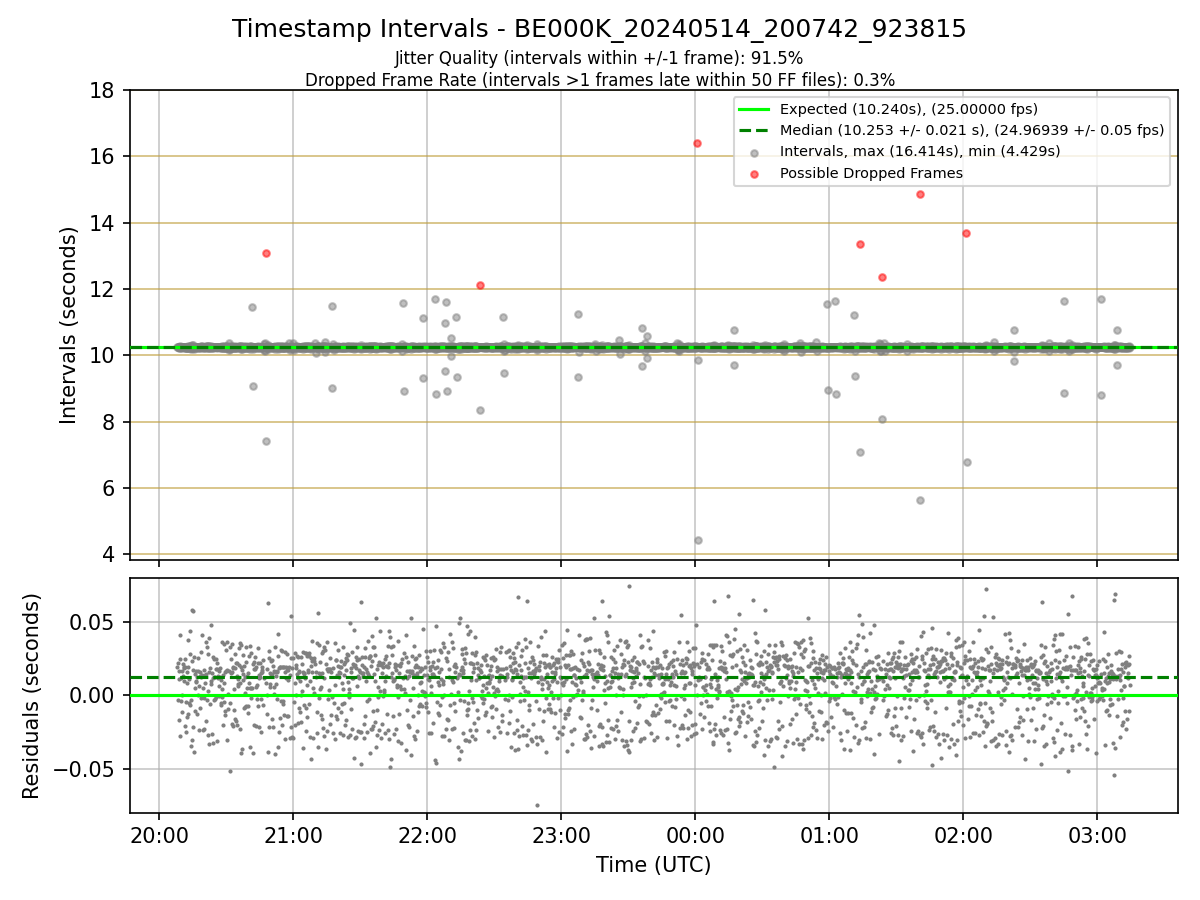Select legend entry 'Expected (10.240s), (25.00000 fps)'

point(909,109)
